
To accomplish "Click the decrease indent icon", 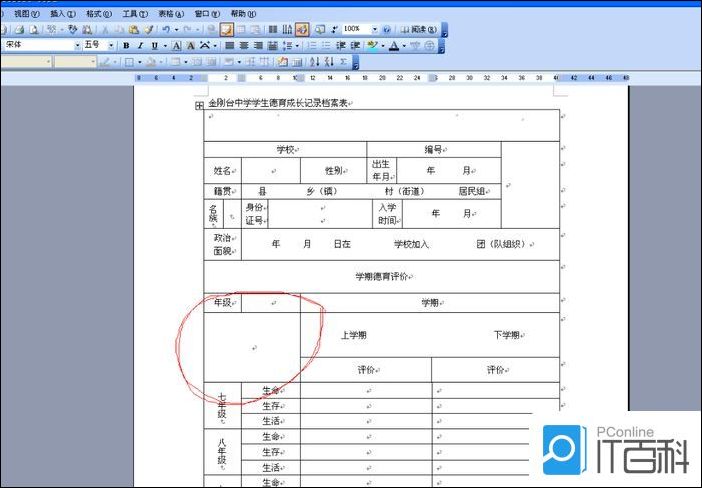I will click(x=340, y=45).
